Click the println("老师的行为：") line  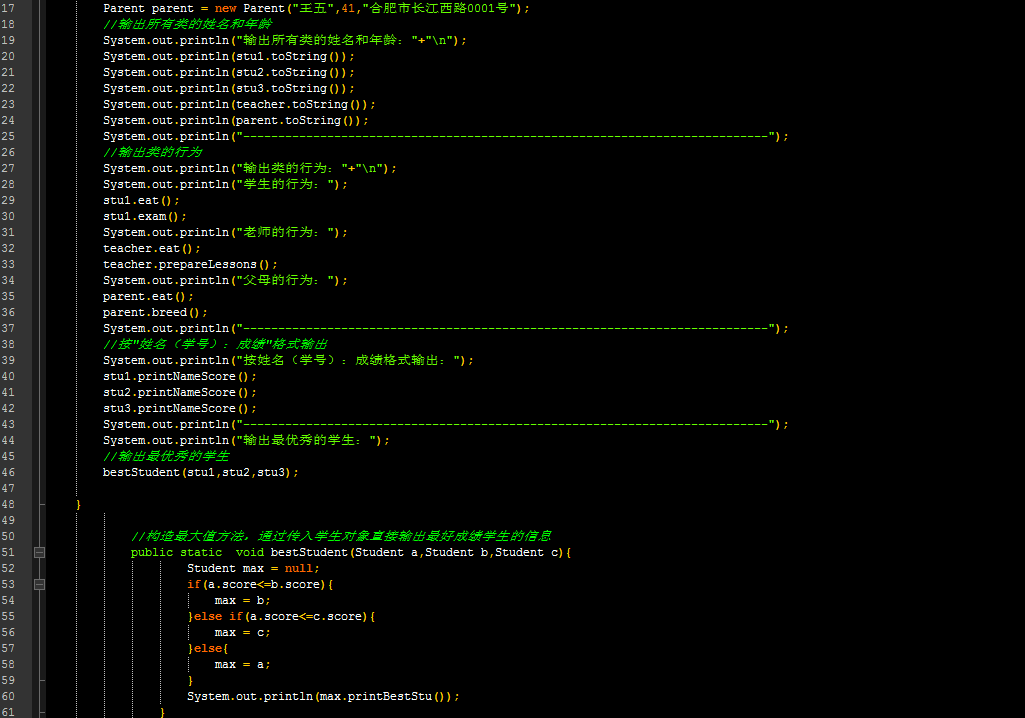pyautogui.click(x=226, y=233)
